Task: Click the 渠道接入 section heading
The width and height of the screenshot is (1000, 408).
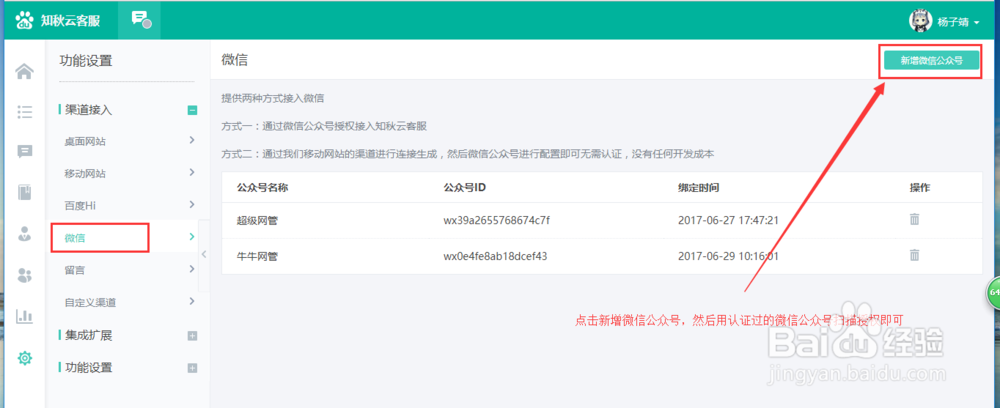Action: click(88, 110)
